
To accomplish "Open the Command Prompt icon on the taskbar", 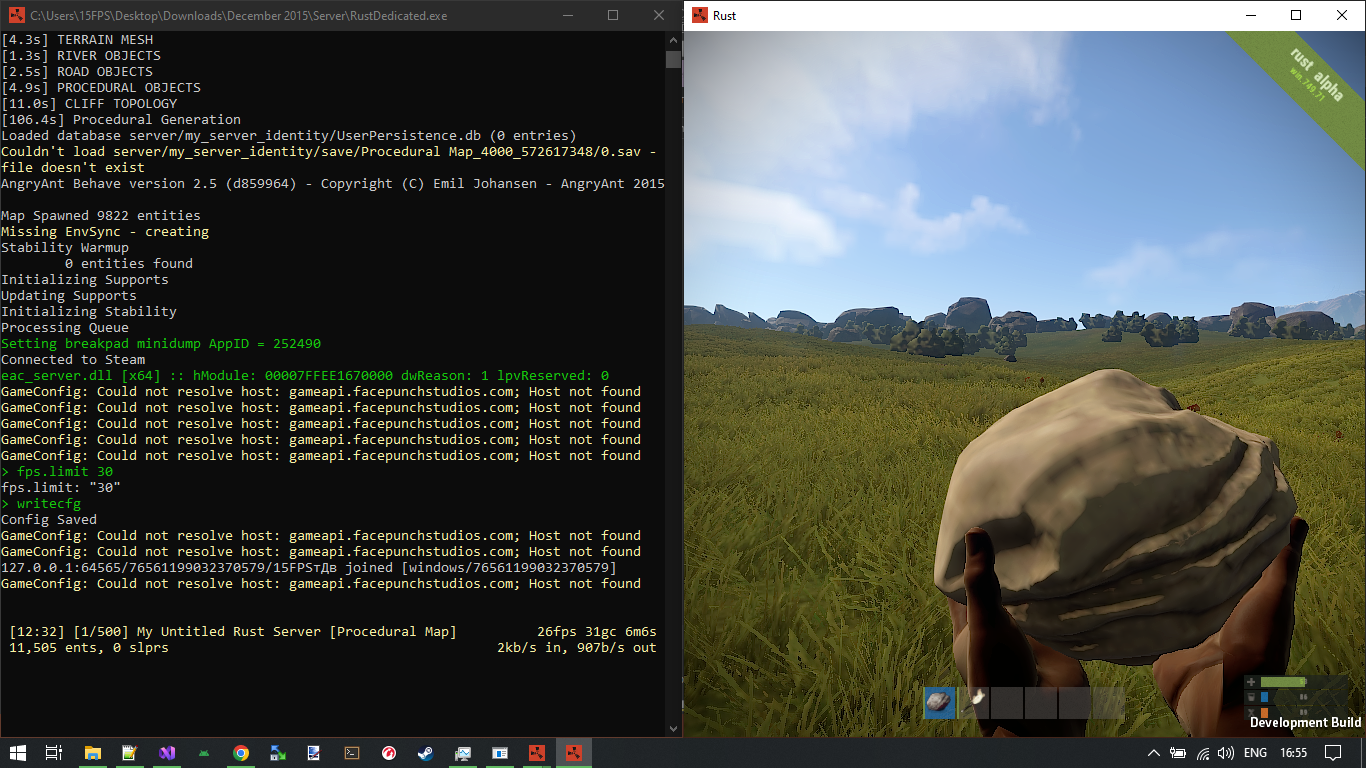I will tap(352, 753).
